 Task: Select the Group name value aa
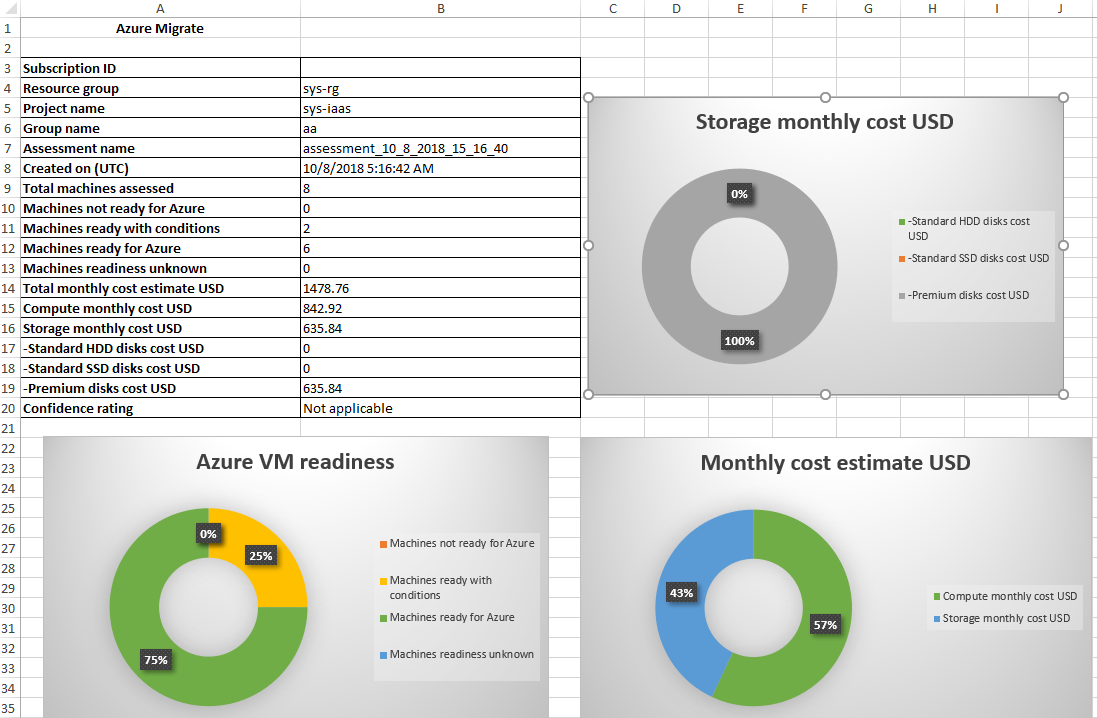pyautogui.click(x=440, y=129)
